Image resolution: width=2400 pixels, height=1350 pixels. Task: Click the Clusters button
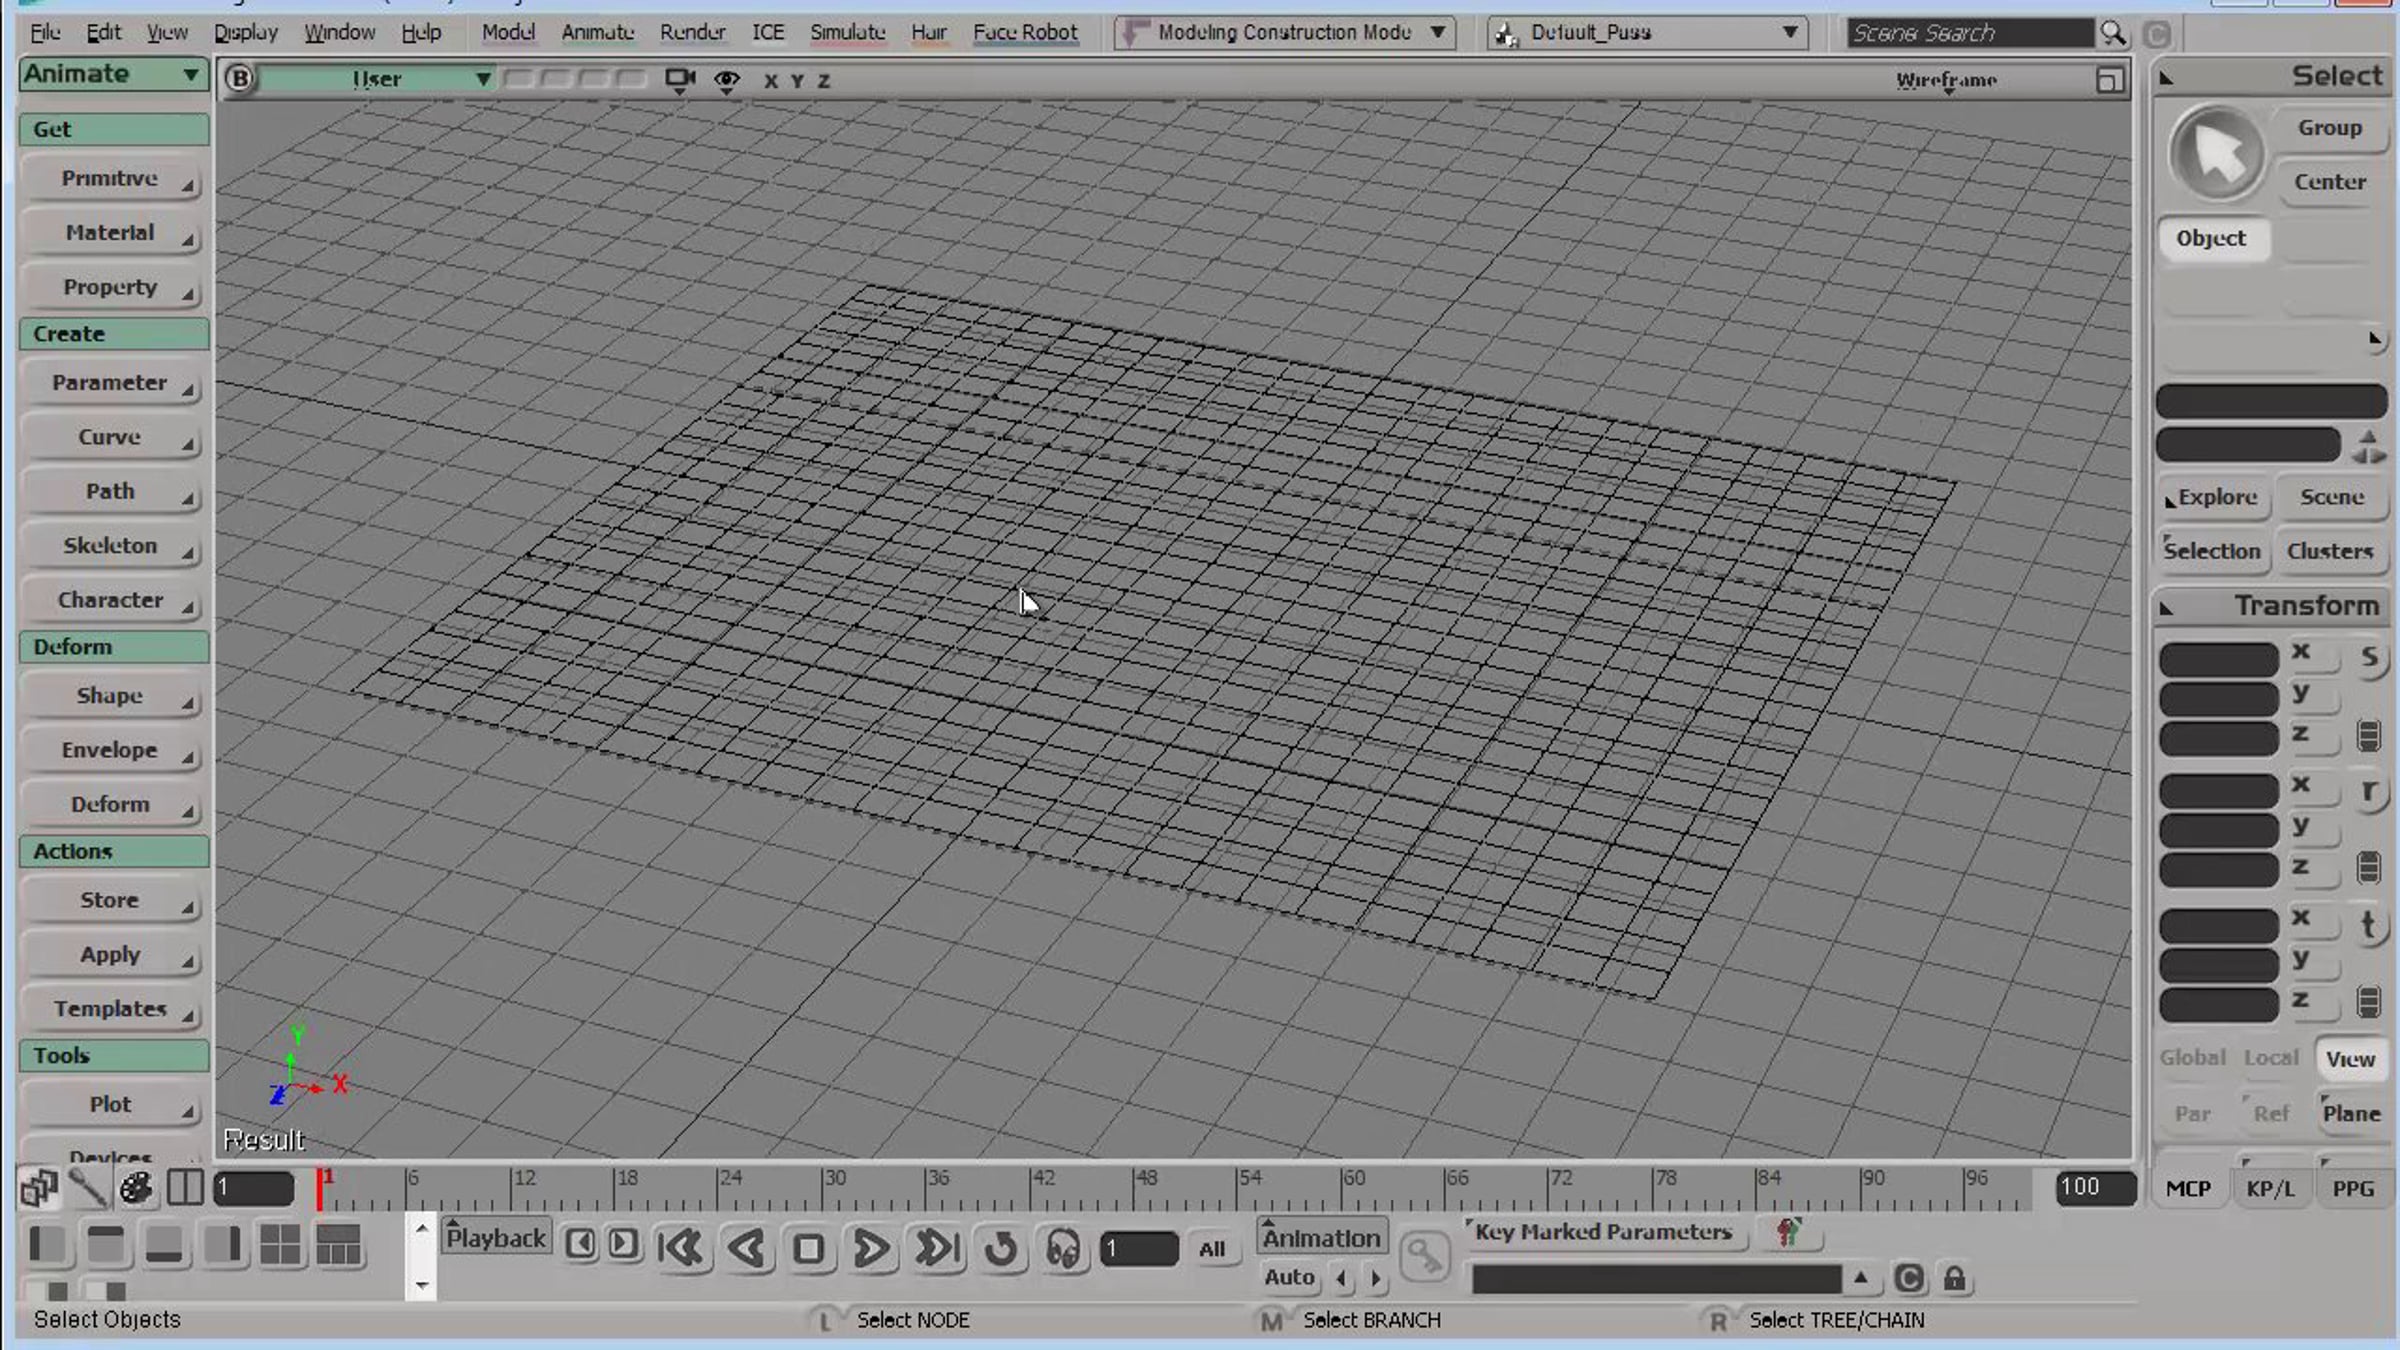pos(2330,551)
